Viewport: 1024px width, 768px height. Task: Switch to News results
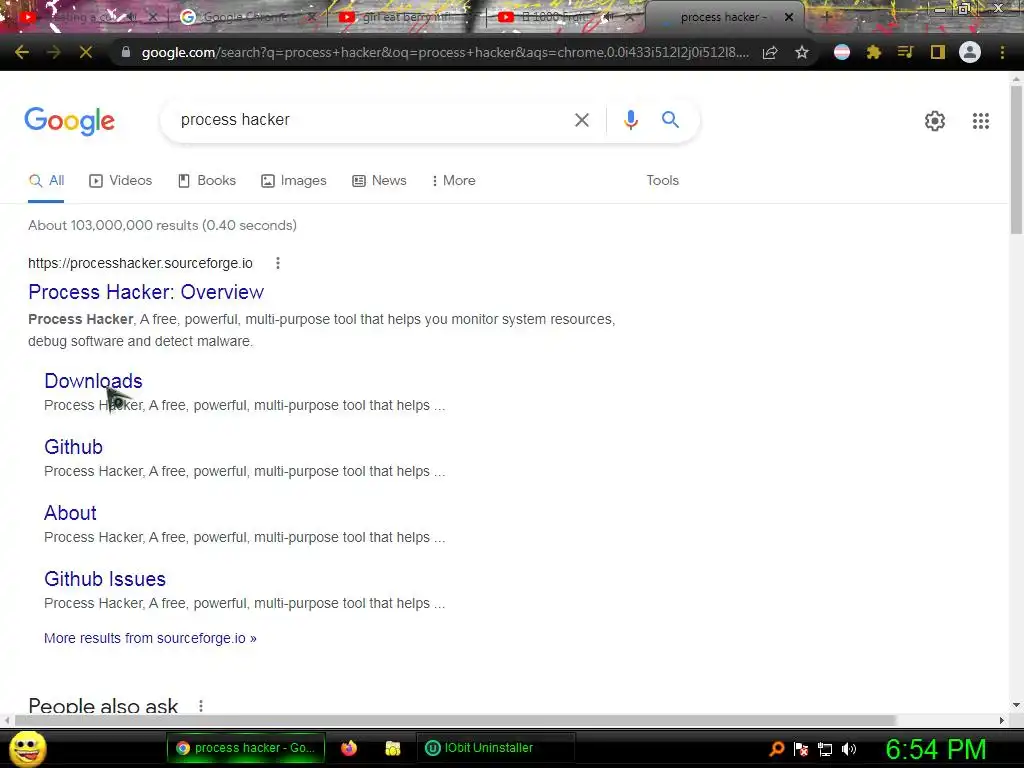coord(379,181)
